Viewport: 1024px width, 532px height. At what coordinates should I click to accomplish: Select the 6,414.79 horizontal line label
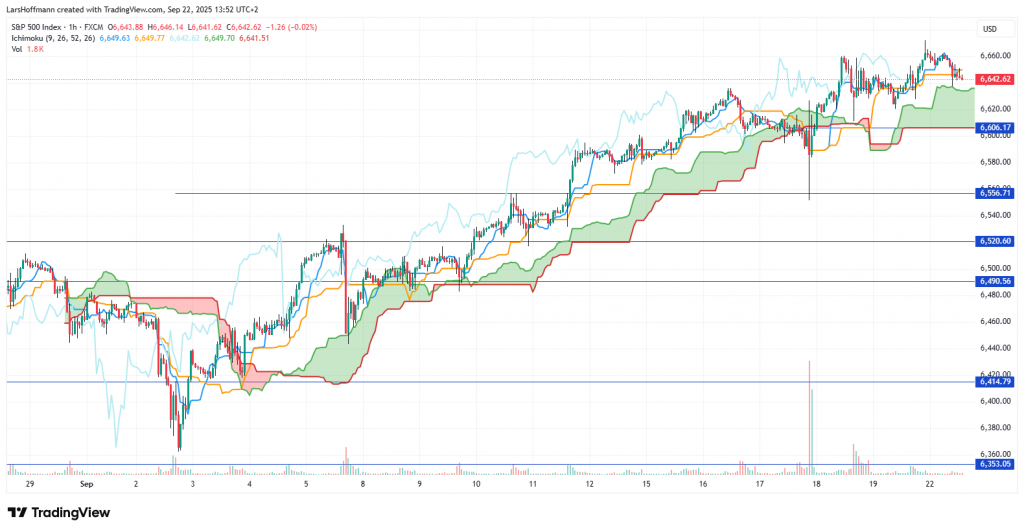pos(996,382)
